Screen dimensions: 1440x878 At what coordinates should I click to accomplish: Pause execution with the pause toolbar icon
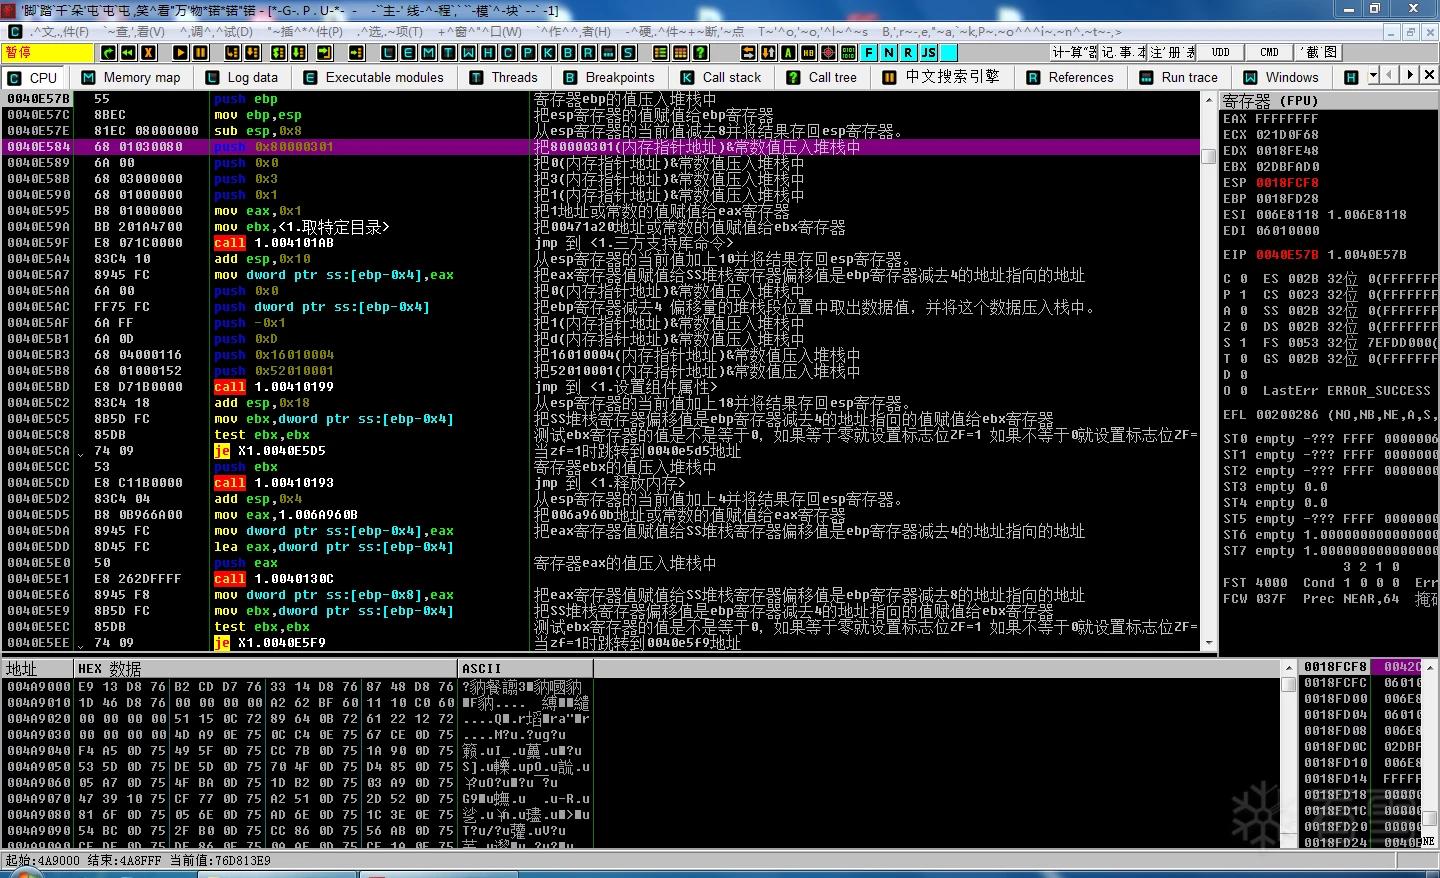tap(200, 52)
